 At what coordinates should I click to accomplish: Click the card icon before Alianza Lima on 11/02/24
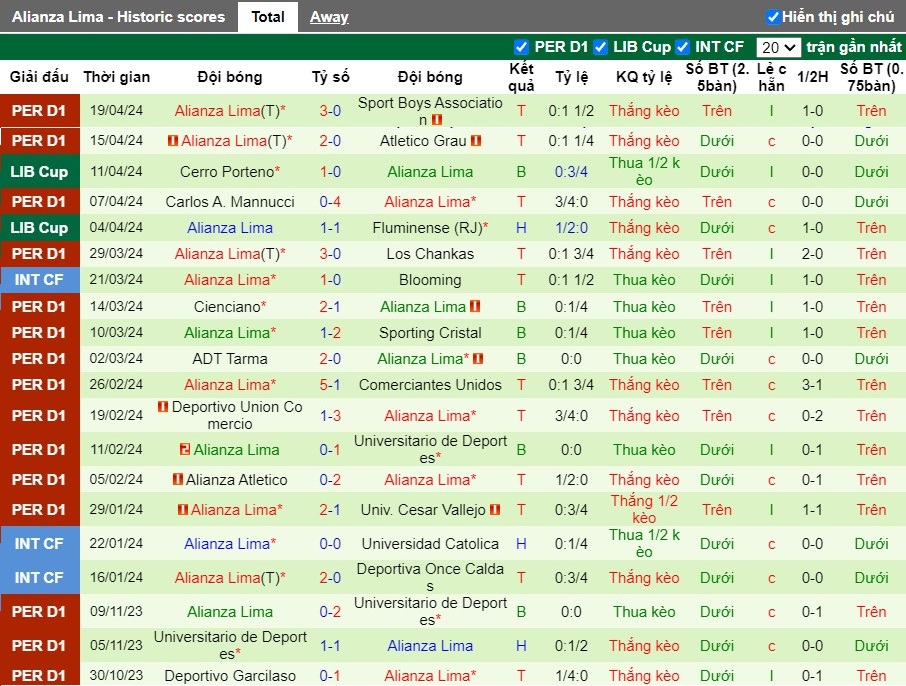click(185, 449)
